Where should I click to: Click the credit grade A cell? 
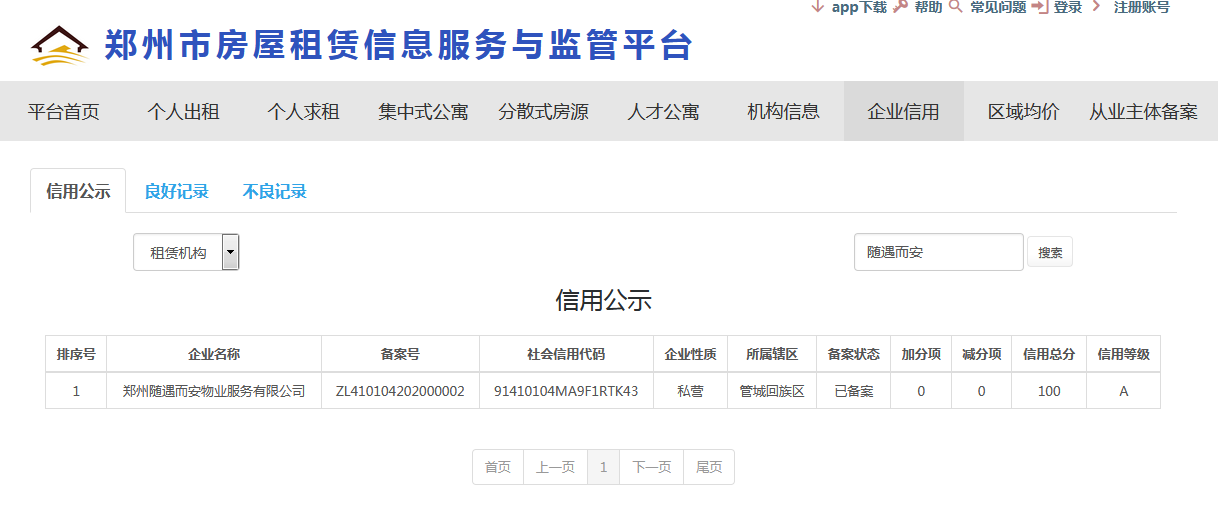coord(1123,391)
